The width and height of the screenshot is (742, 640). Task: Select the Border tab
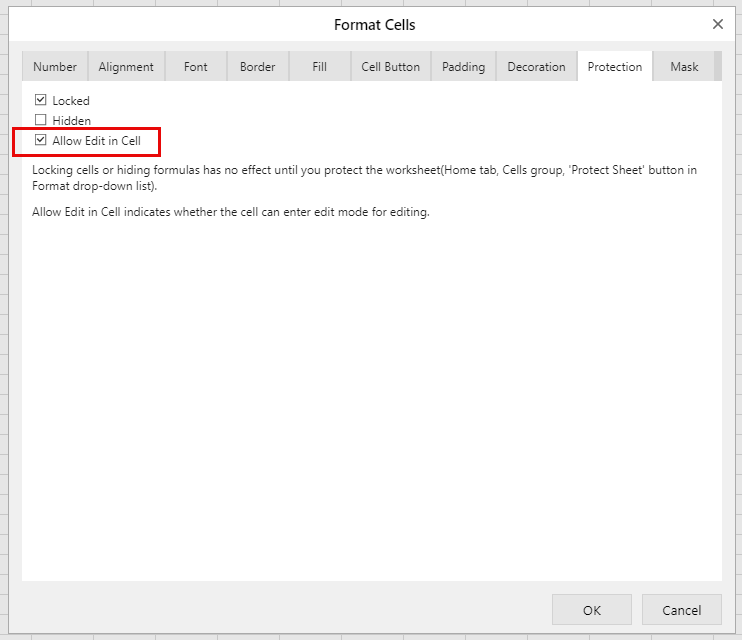click(257, 67)
